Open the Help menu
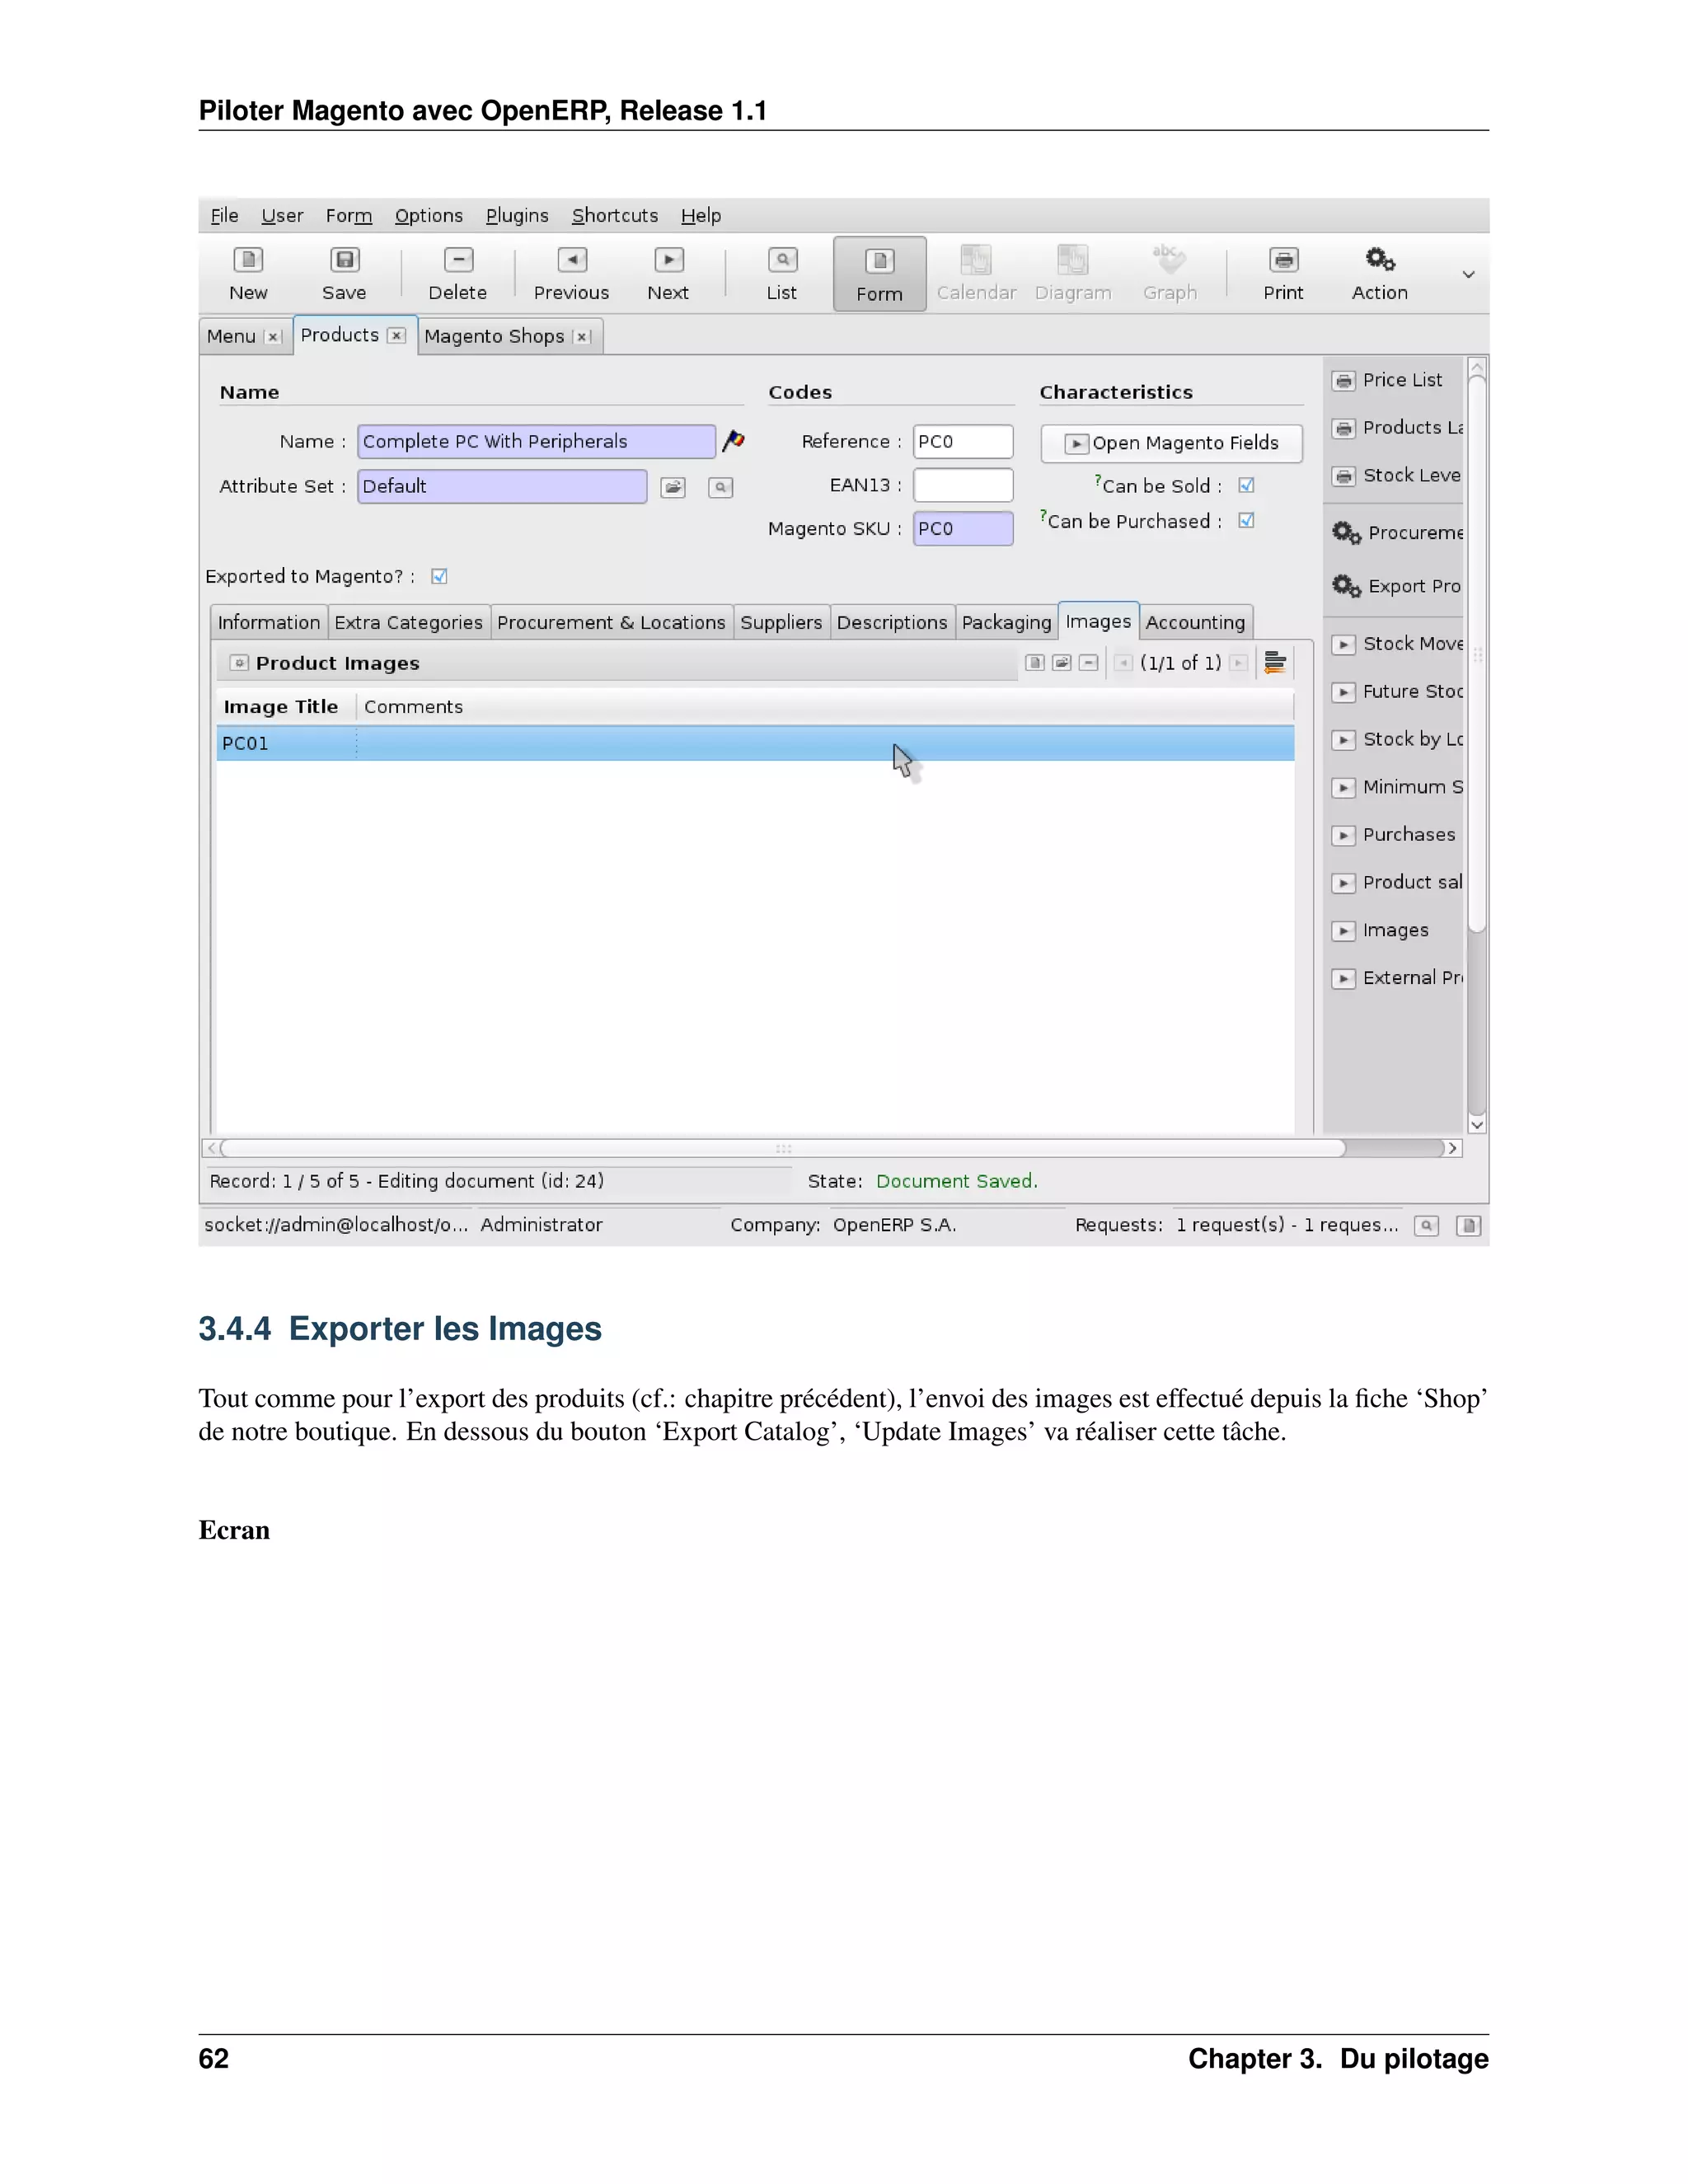This screenshot has width=1688, height=2184. click(x=701, y=215)
